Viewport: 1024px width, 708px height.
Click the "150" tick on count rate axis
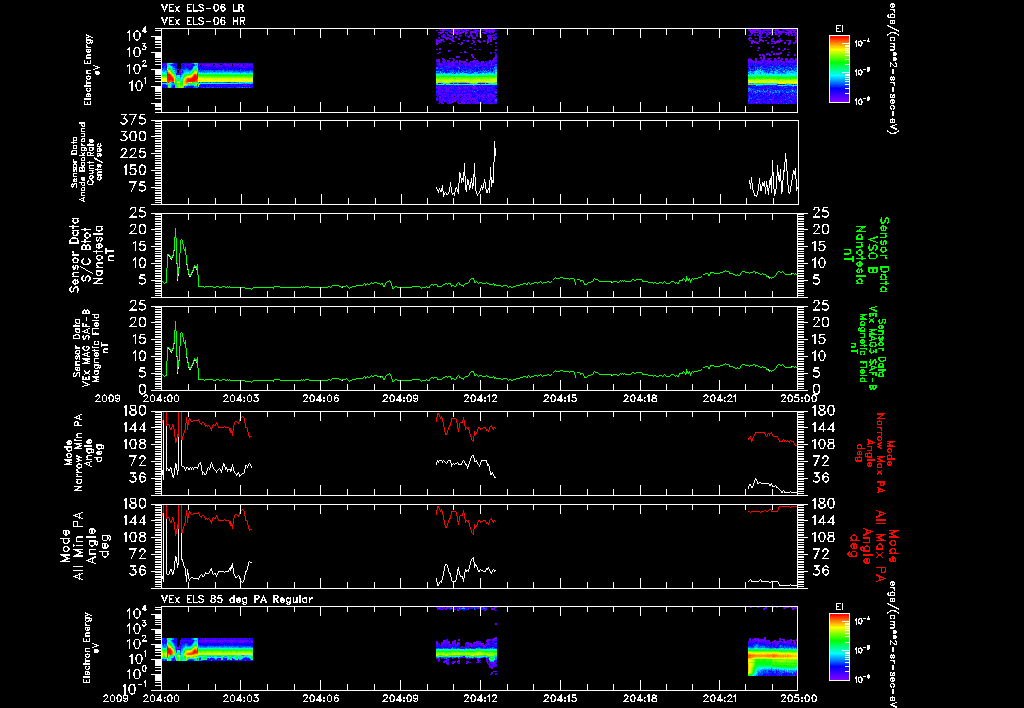tap(133, 170)
